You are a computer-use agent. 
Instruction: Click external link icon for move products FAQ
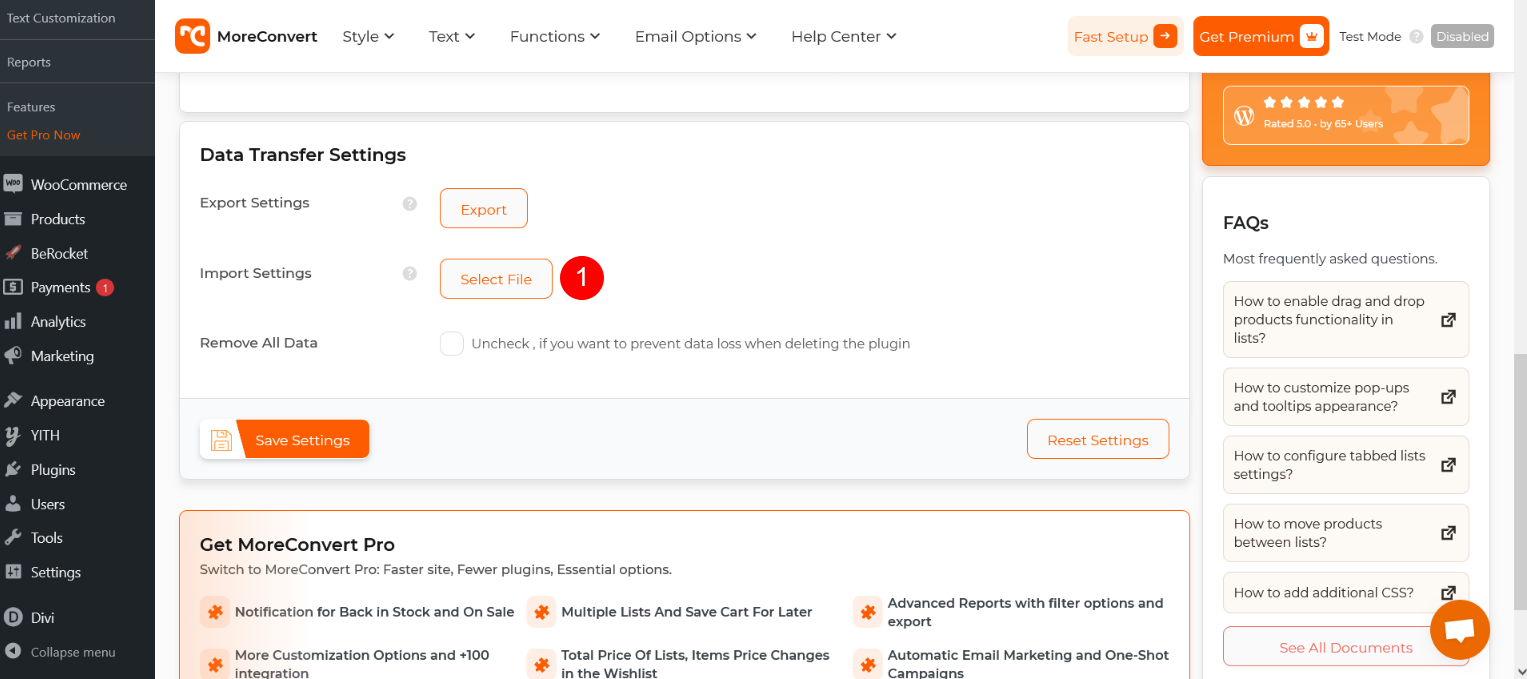[1448, 533]
